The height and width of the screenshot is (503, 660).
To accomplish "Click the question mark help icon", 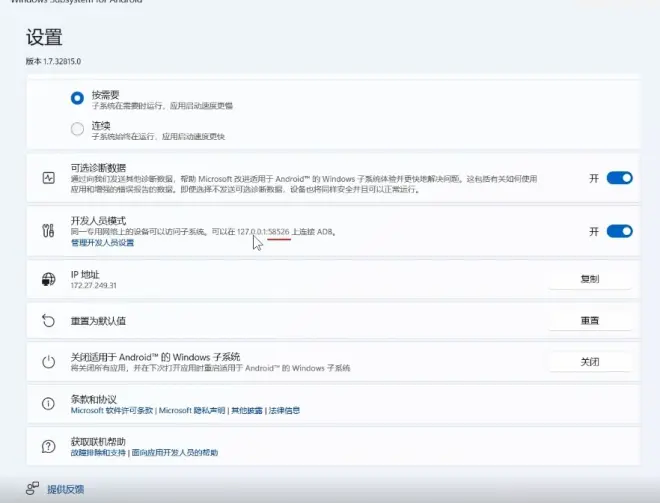I will coord(48,446).
